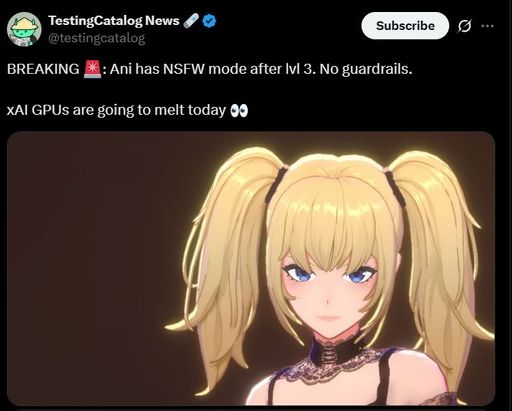Click the character's nose in the image

pos(328,302)
